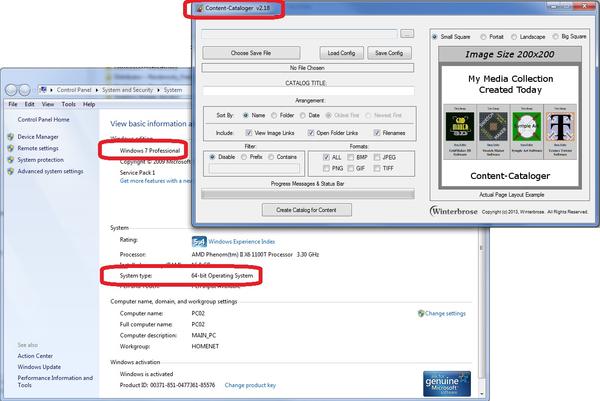Image resolution: width=600 pixels, height=401 pixels.
Task: Click the Winterbrose logo in Content-Cataloger
Action: 454,211
